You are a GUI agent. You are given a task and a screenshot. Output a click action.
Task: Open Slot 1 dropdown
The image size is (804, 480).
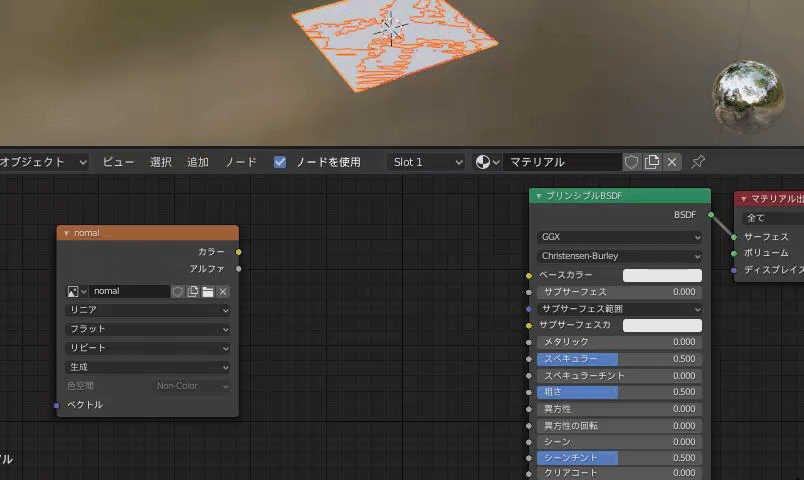(426, 163)
